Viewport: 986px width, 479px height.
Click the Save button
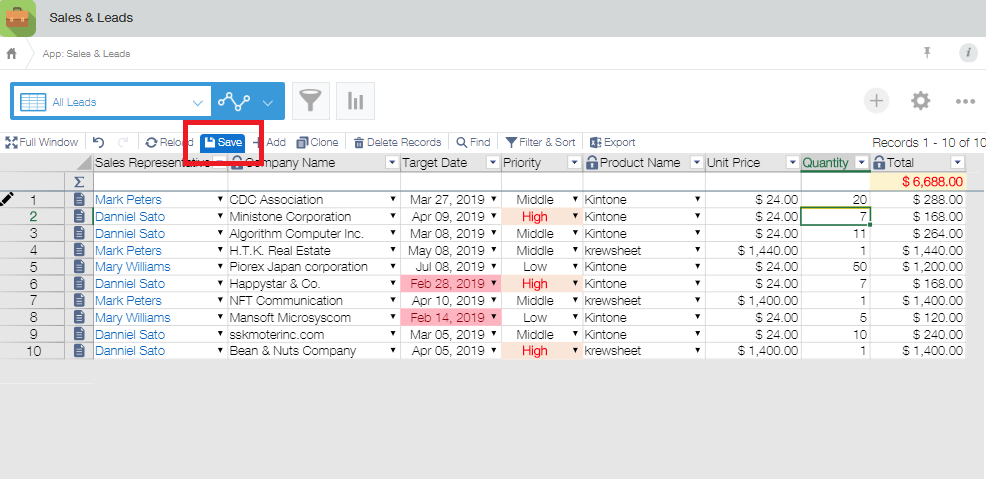222,142
